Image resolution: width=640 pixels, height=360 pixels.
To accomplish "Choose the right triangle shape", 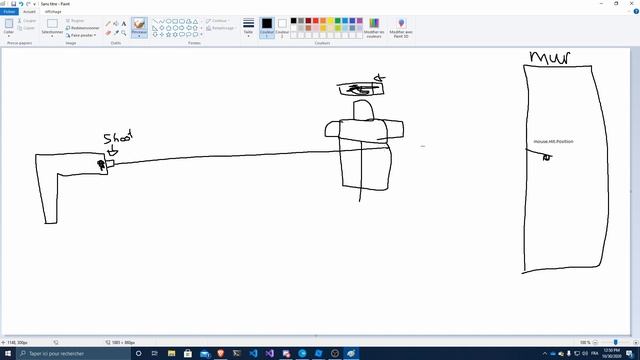I will coord(155,28).
